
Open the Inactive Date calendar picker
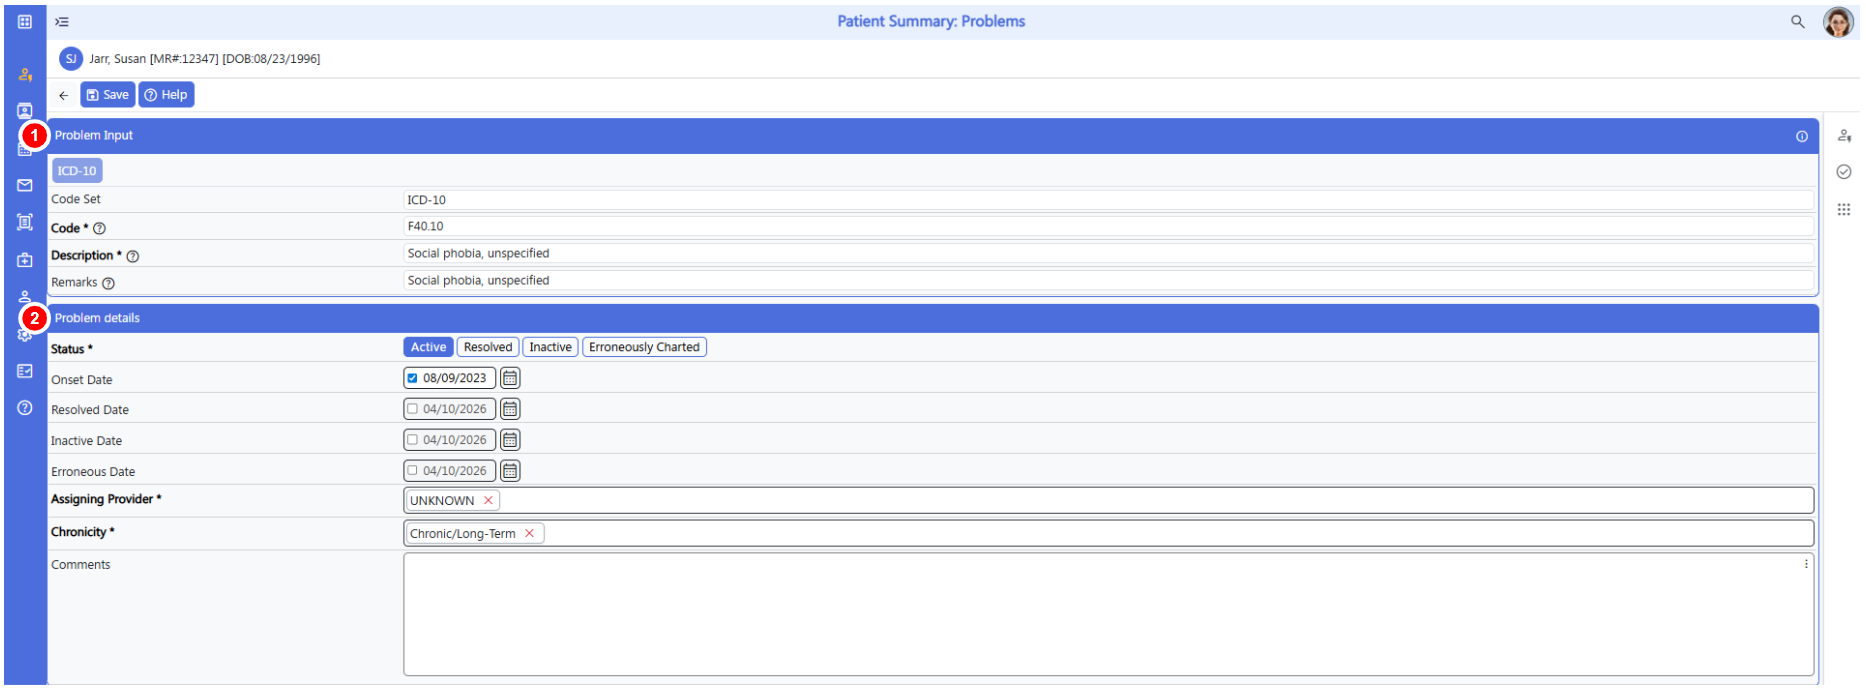[510, 440]
